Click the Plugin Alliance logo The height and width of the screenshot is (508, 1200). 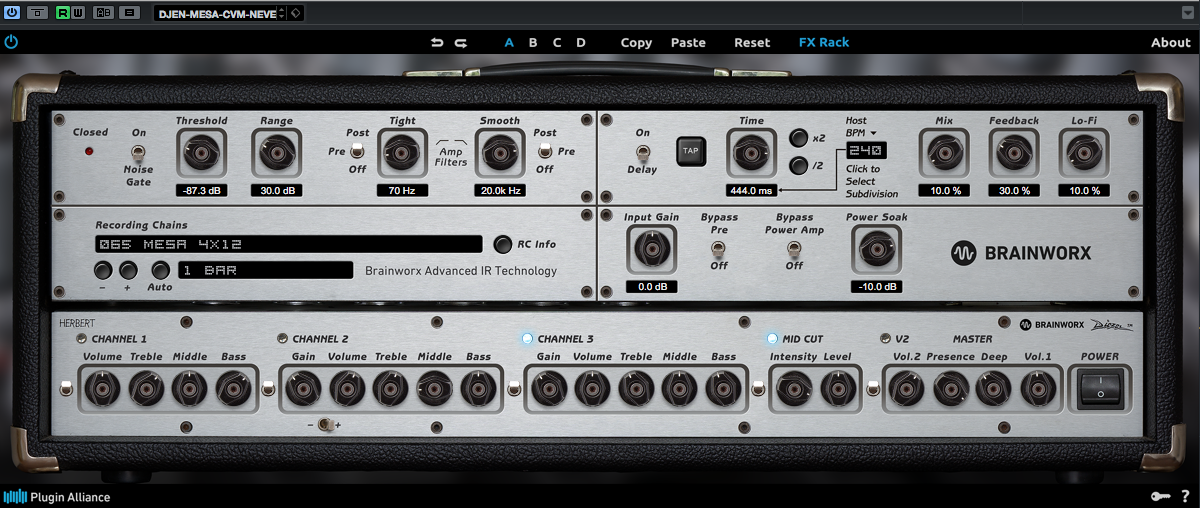coord(57,497)
